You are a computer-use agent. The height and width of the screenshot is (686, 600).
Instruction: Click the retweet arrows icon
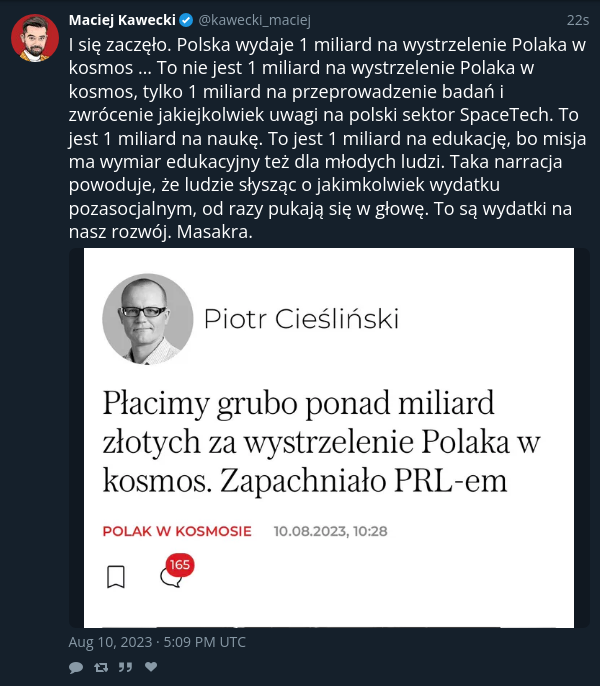click(101, 667)
